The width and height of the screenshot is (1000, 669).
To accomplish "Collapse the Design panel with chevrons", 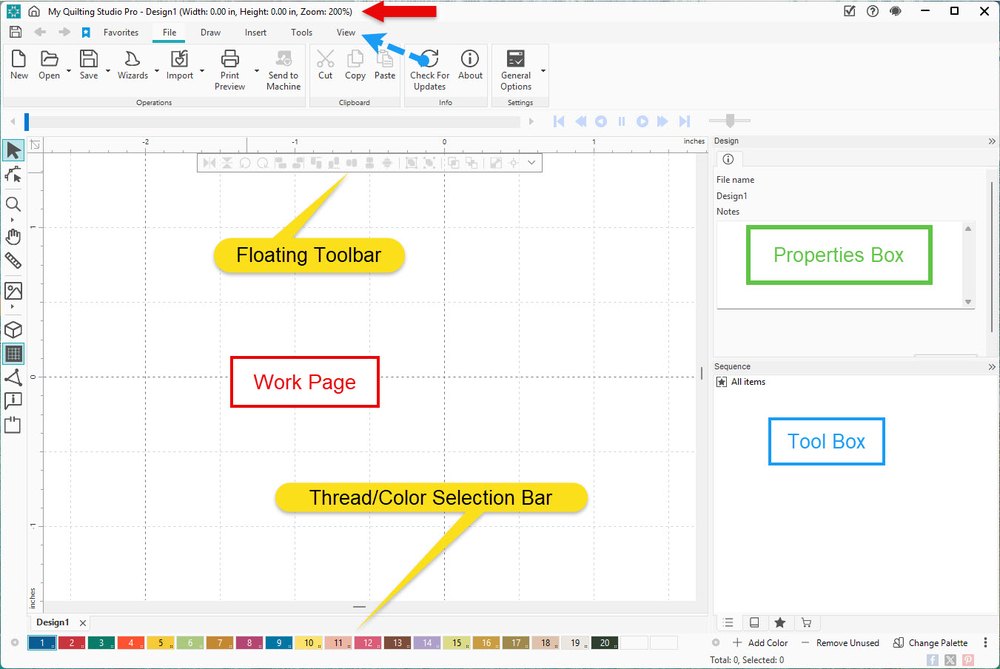I will click(992, 141).
